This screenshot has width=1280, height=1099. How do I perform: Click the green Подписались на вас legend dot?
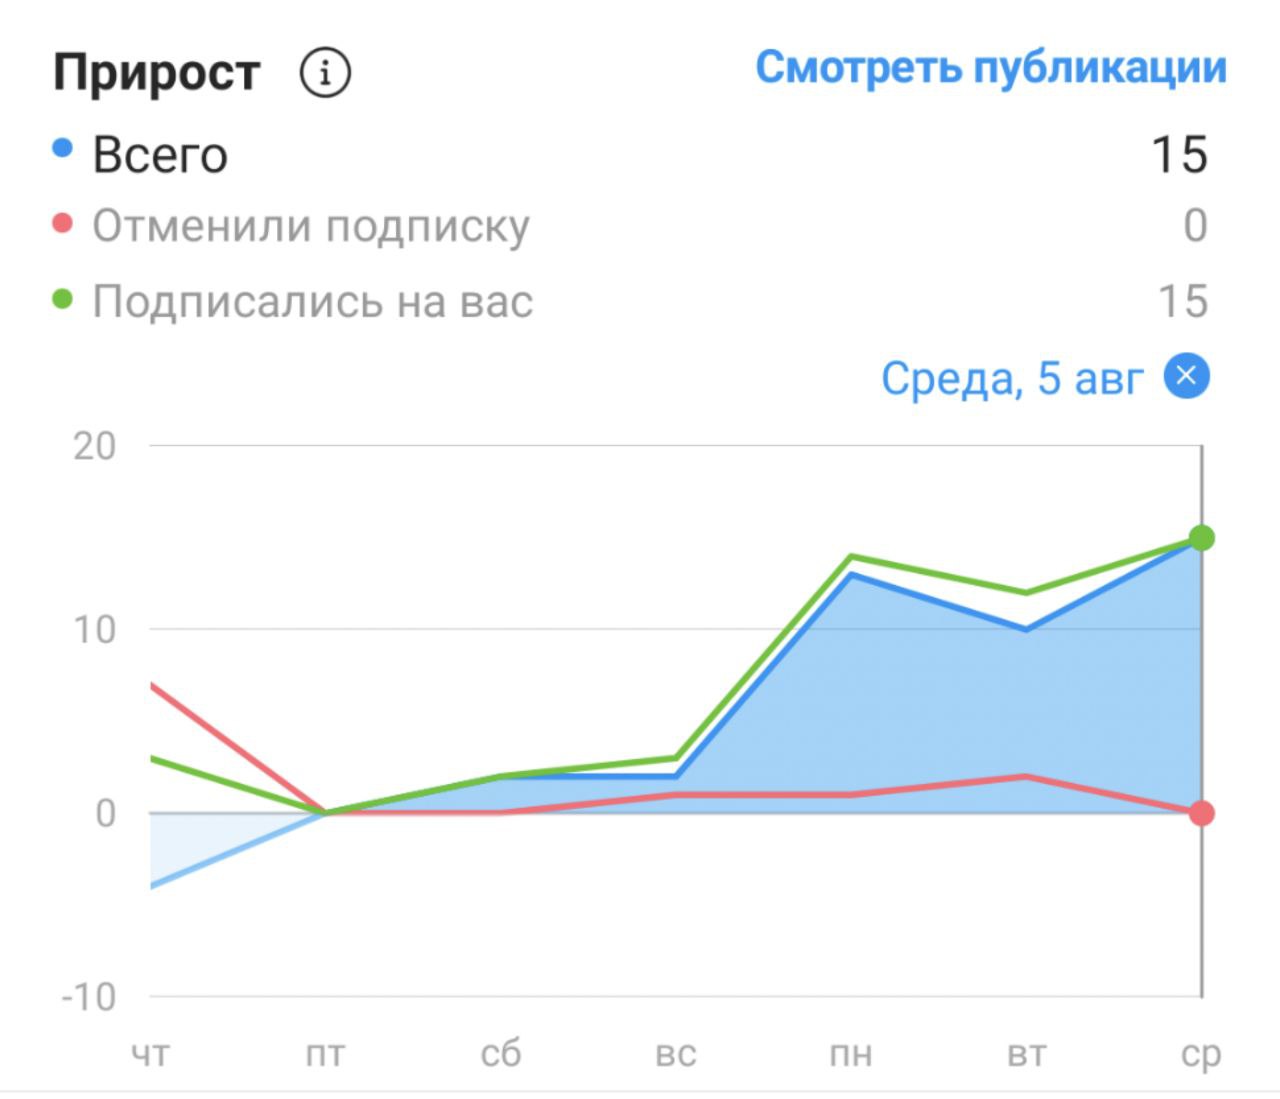pyautogui.click(x=62, y=298)
